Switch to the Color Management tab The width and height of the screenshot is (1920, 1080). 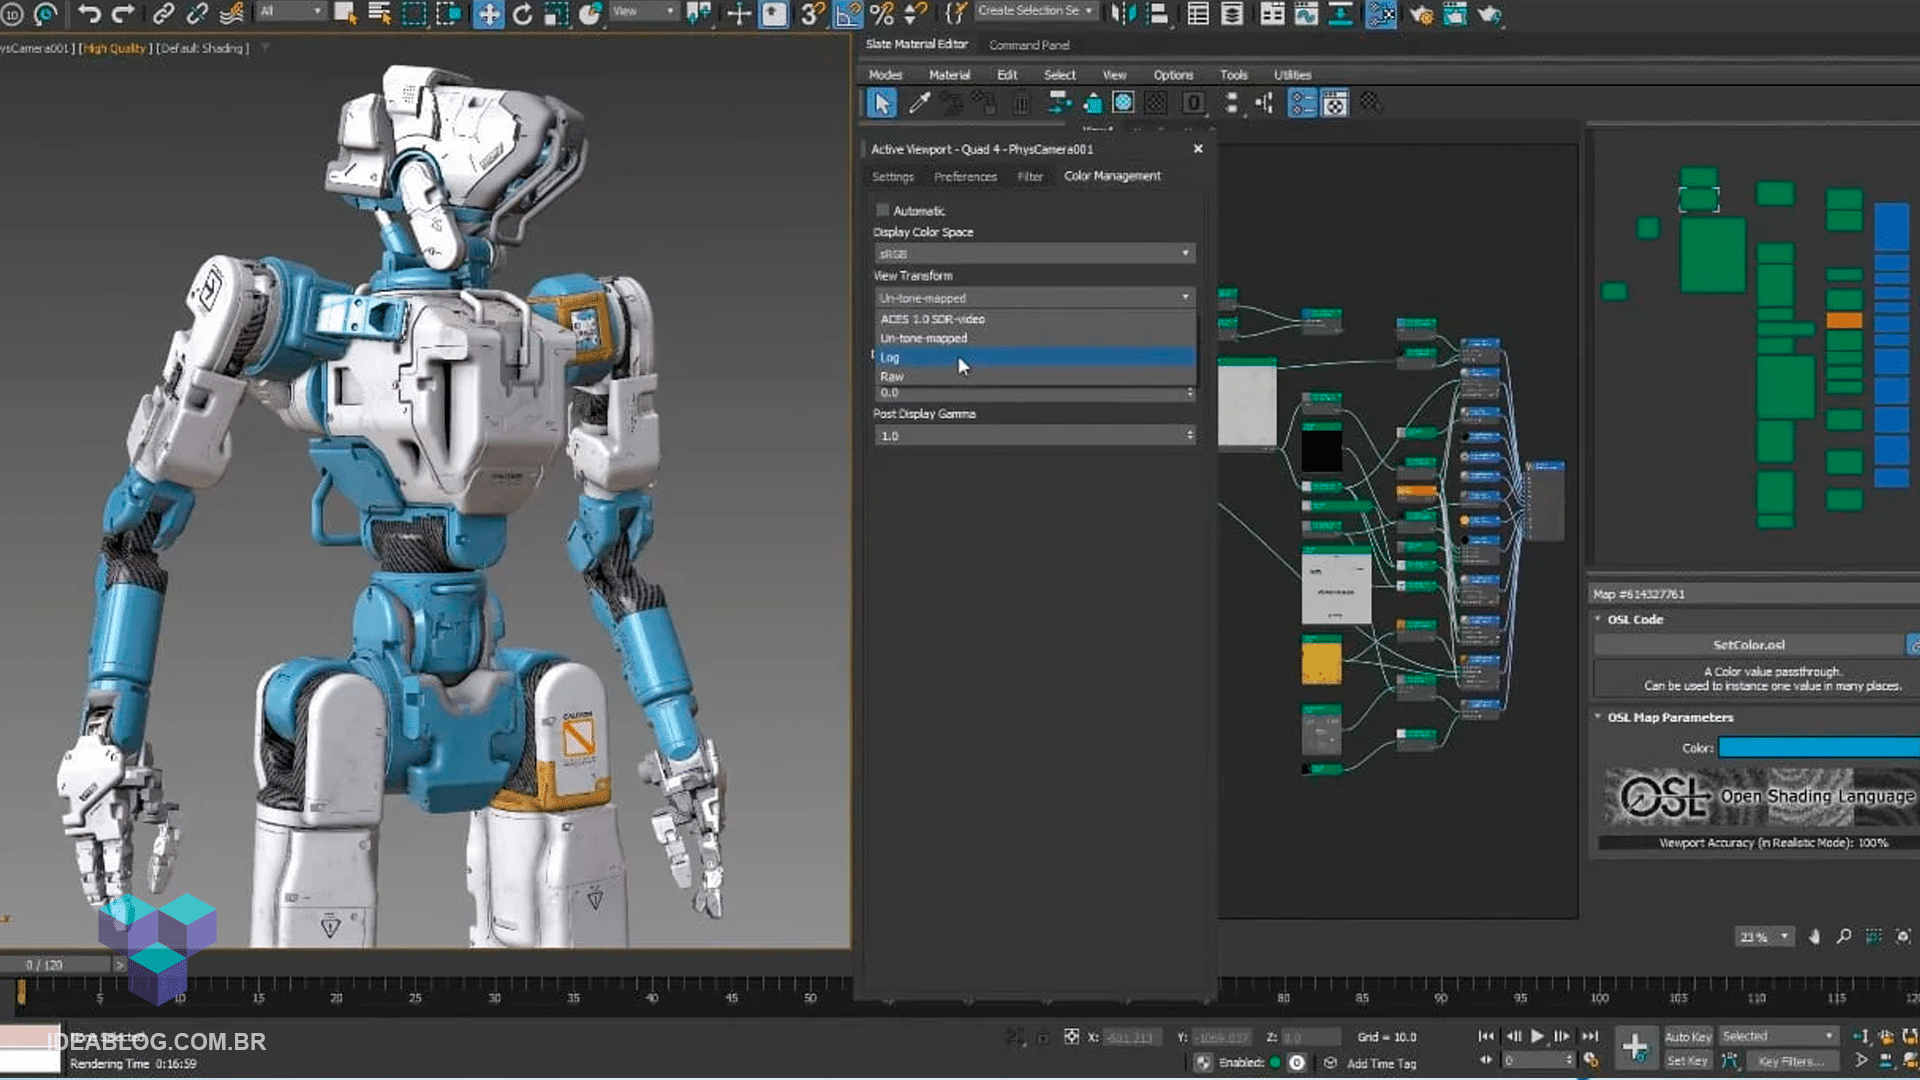[x=1112, y=175]
